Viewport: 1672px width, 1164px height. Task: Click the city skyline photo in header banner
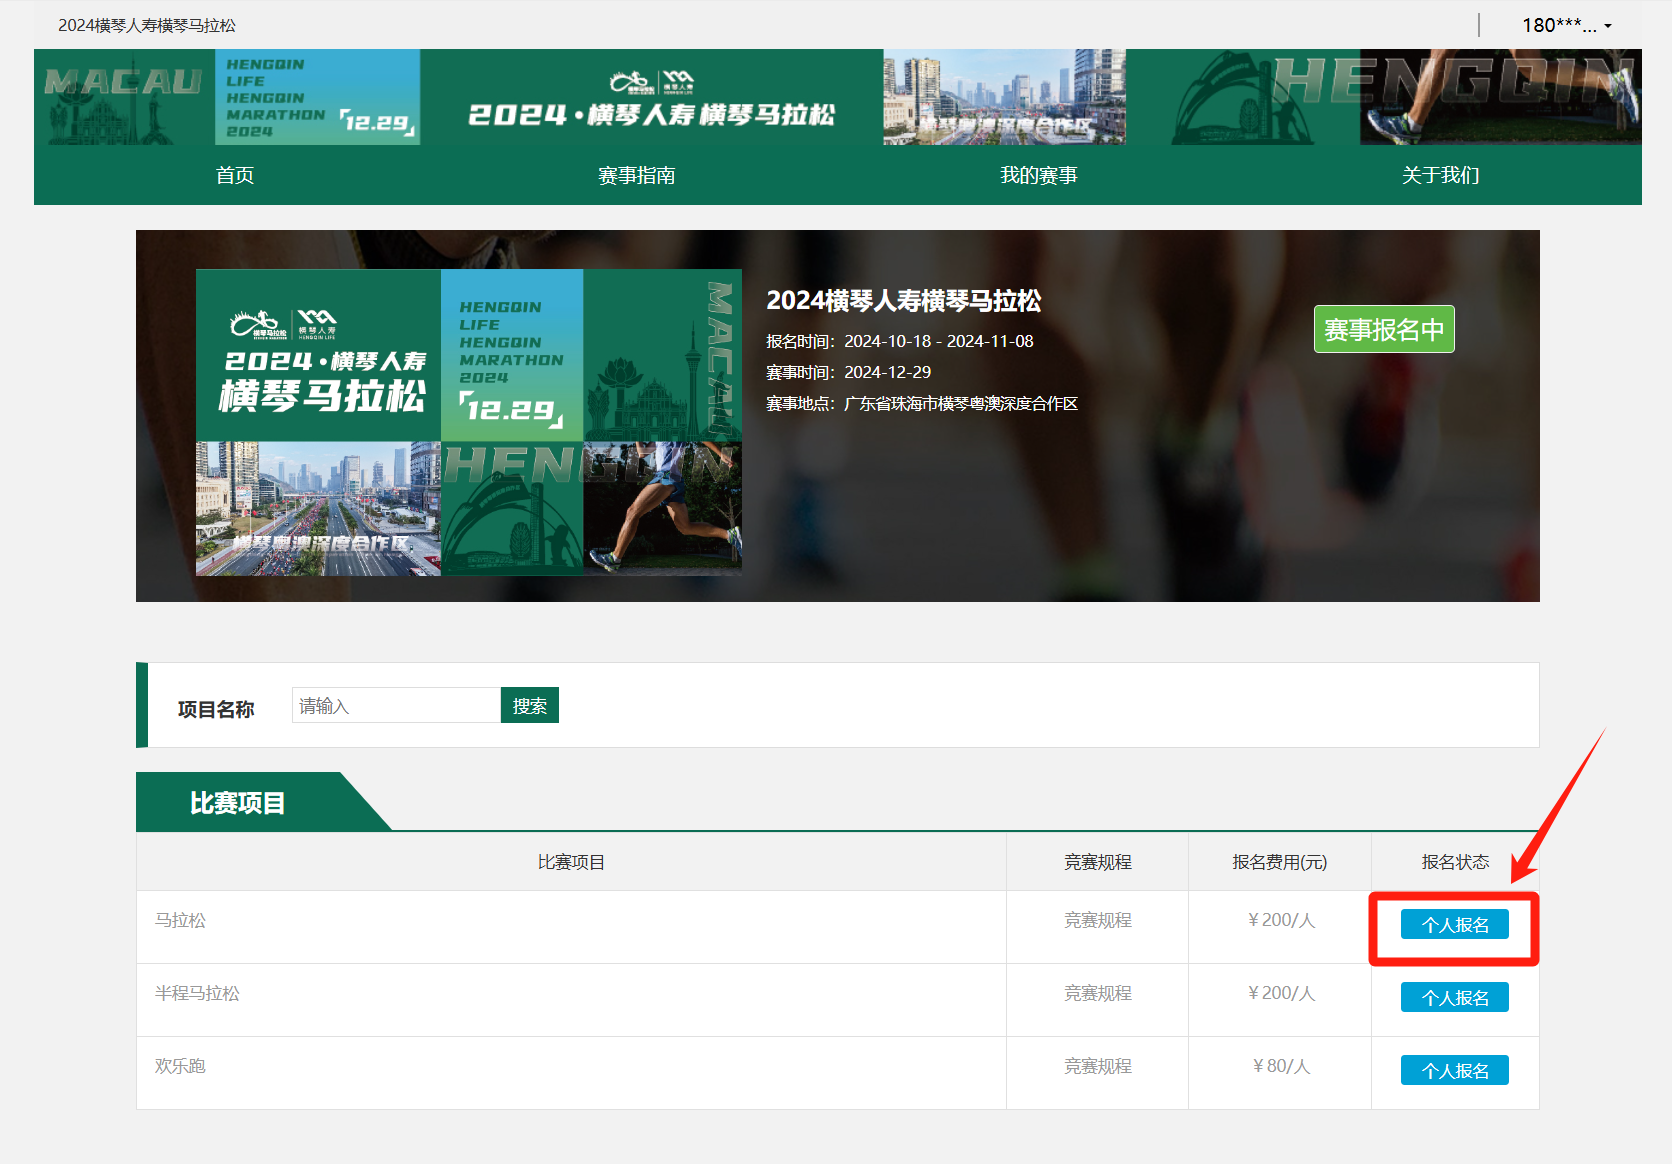pyautogui.click(x=1004, y=97)
